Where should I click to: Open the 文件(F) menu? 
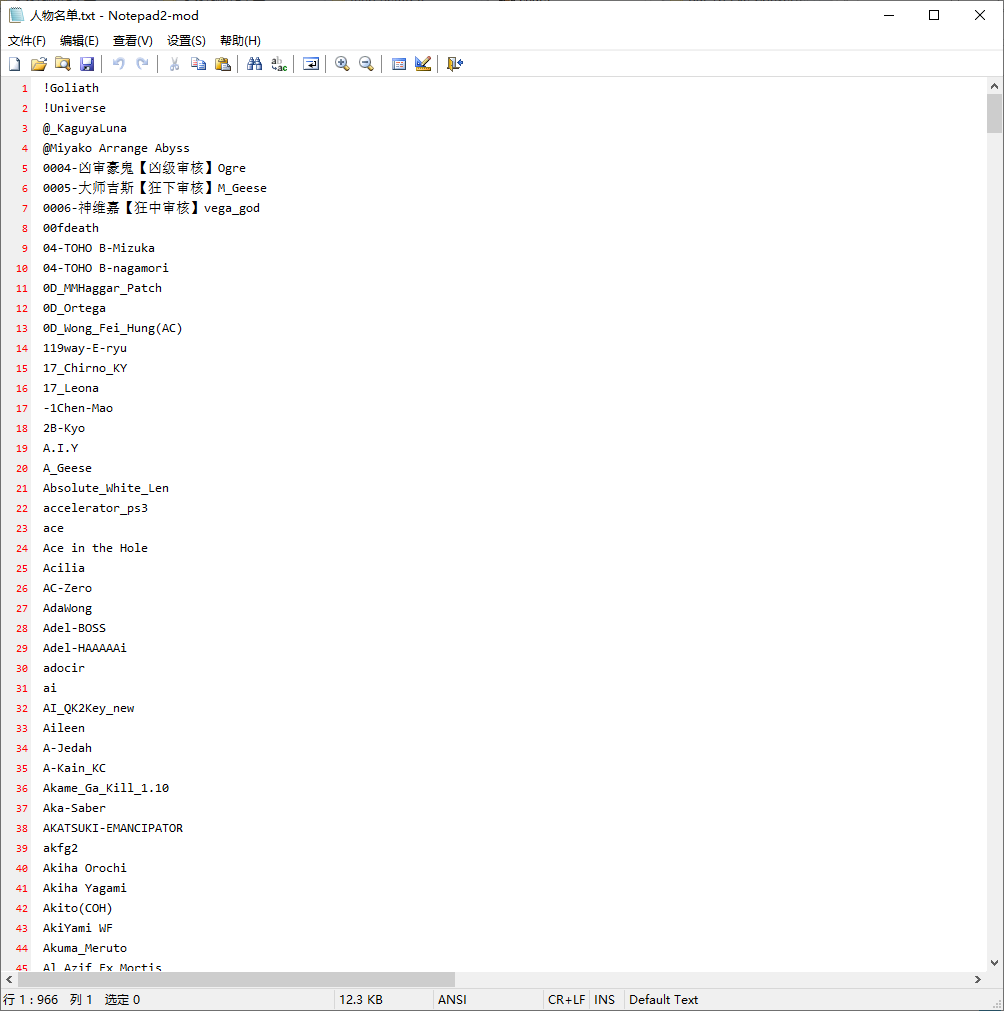(27, 41)
